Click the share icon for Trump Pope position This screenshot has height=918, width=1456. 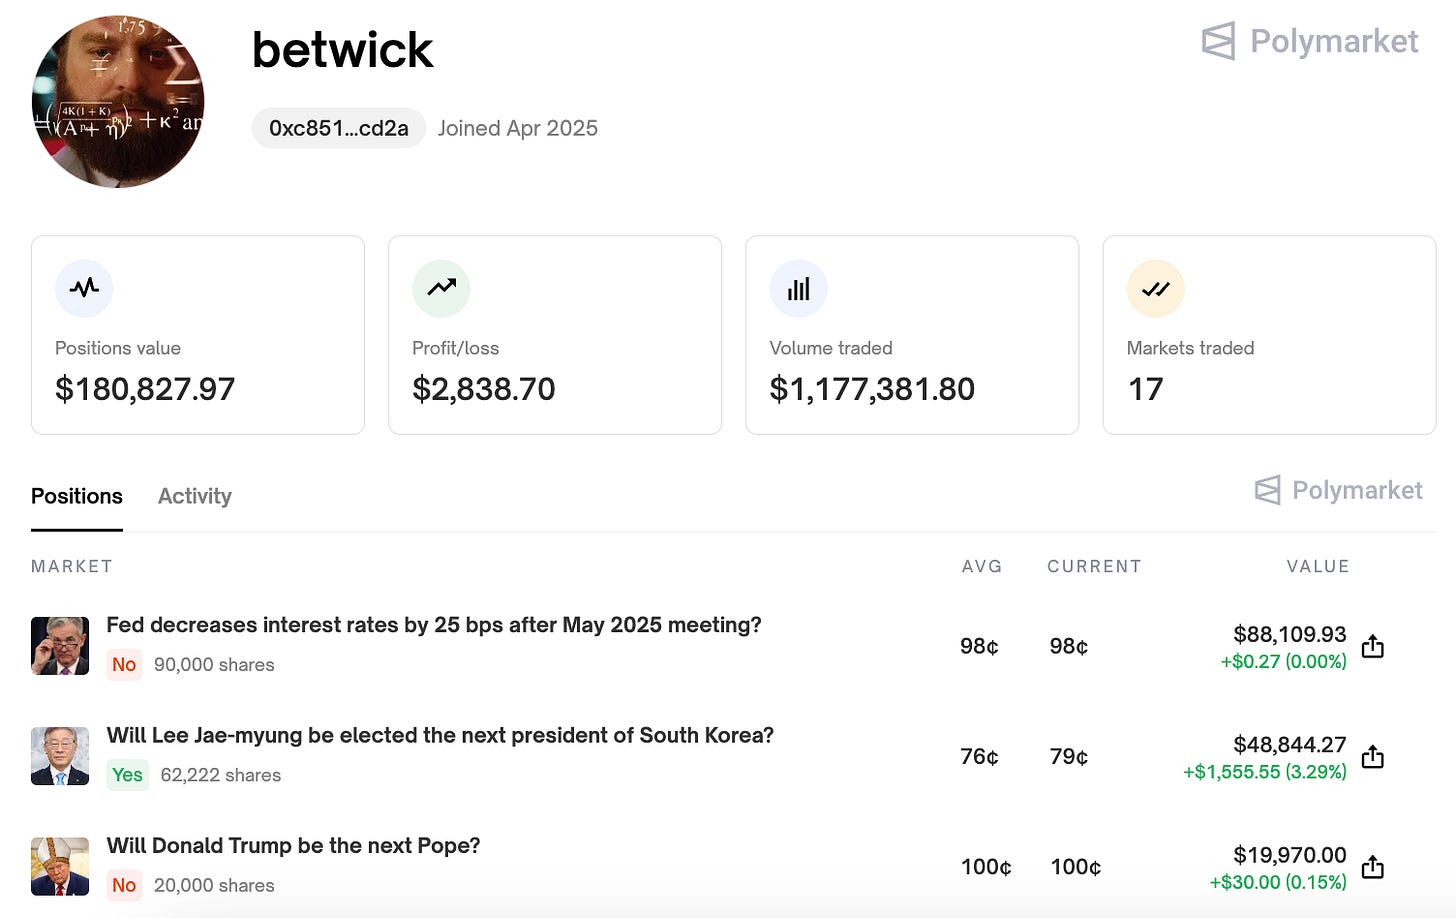(1373, 867)
